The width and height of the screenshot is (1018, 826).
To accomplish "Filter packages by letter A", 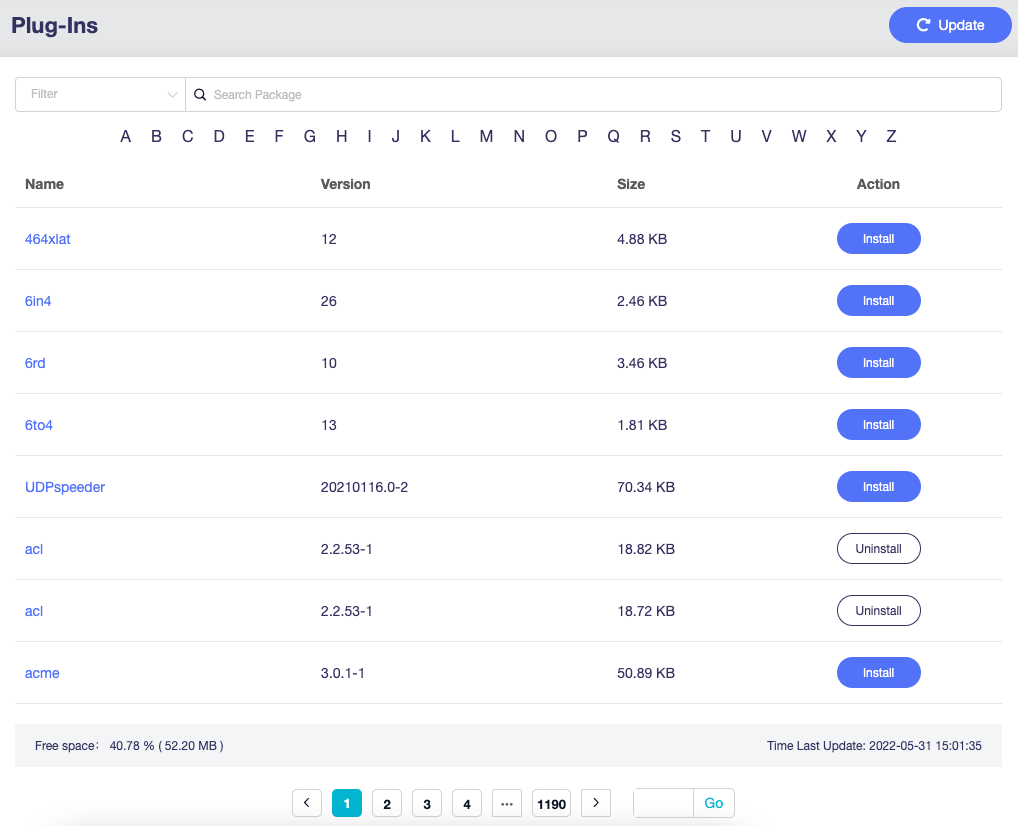I will point(125,136).
